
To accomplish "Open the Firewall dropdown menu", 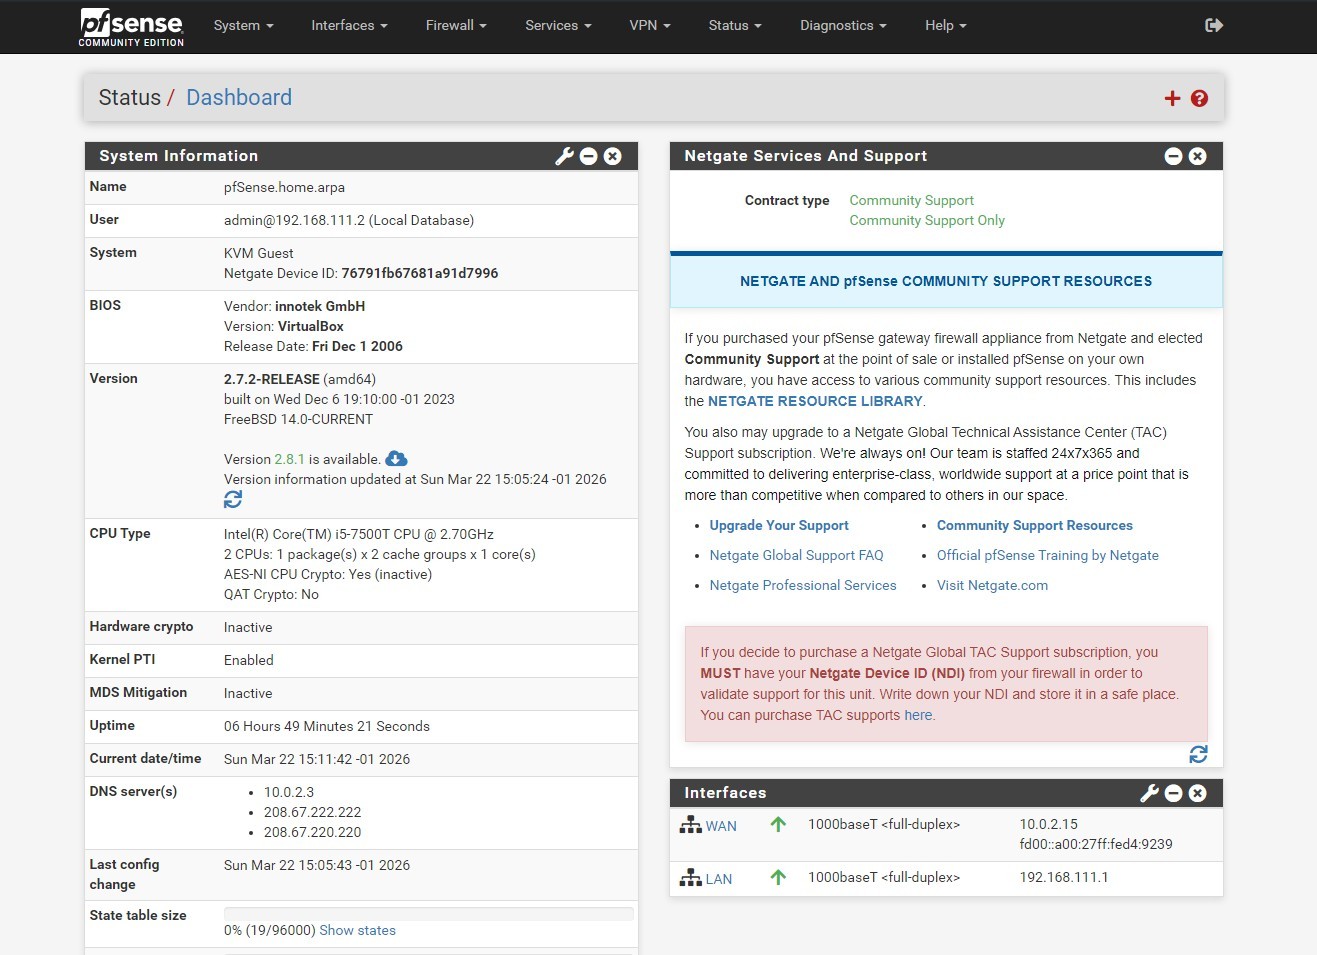I will click(455, 25).
